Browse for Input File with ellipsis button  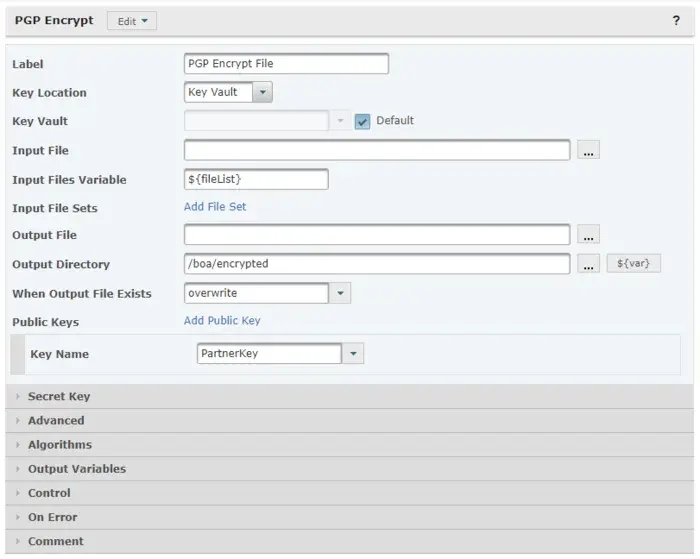(x=588, y=150)
